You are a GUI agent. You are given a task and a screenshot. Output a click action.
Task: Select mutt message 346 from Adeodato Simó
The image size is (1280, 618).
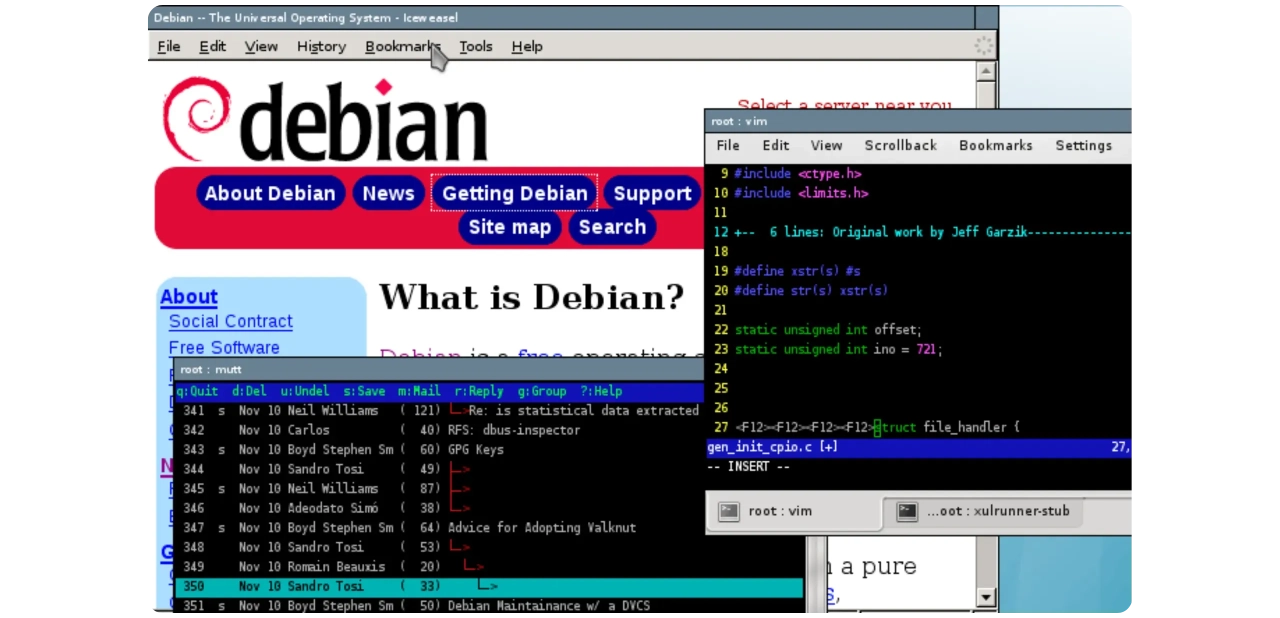coord(439,508)
